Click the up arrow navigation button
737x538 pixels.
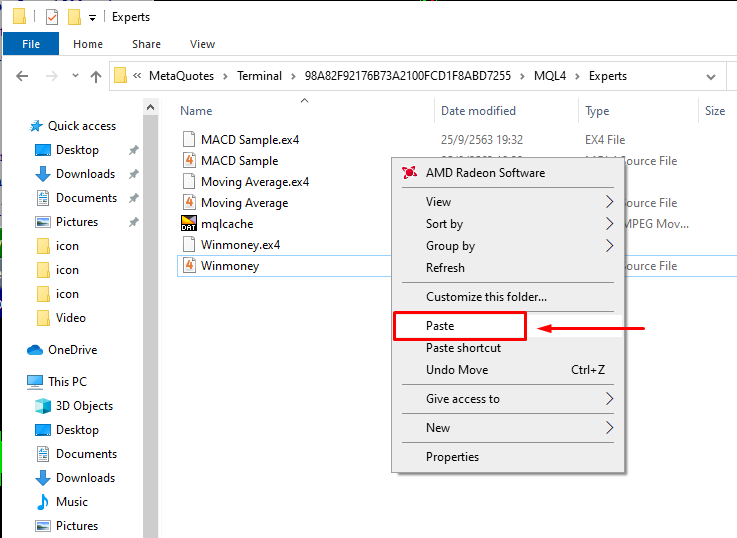coord(96,76)
